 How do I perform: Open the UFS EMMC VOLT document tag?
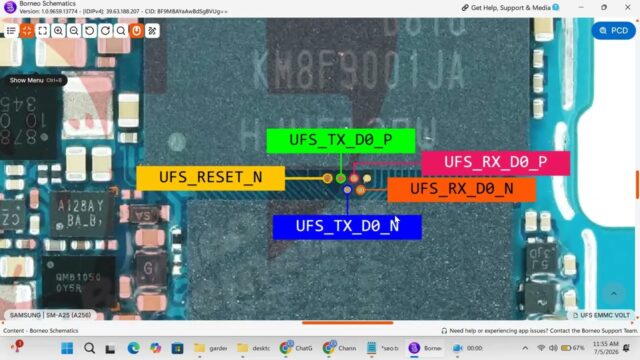click(x=602, y=315)
